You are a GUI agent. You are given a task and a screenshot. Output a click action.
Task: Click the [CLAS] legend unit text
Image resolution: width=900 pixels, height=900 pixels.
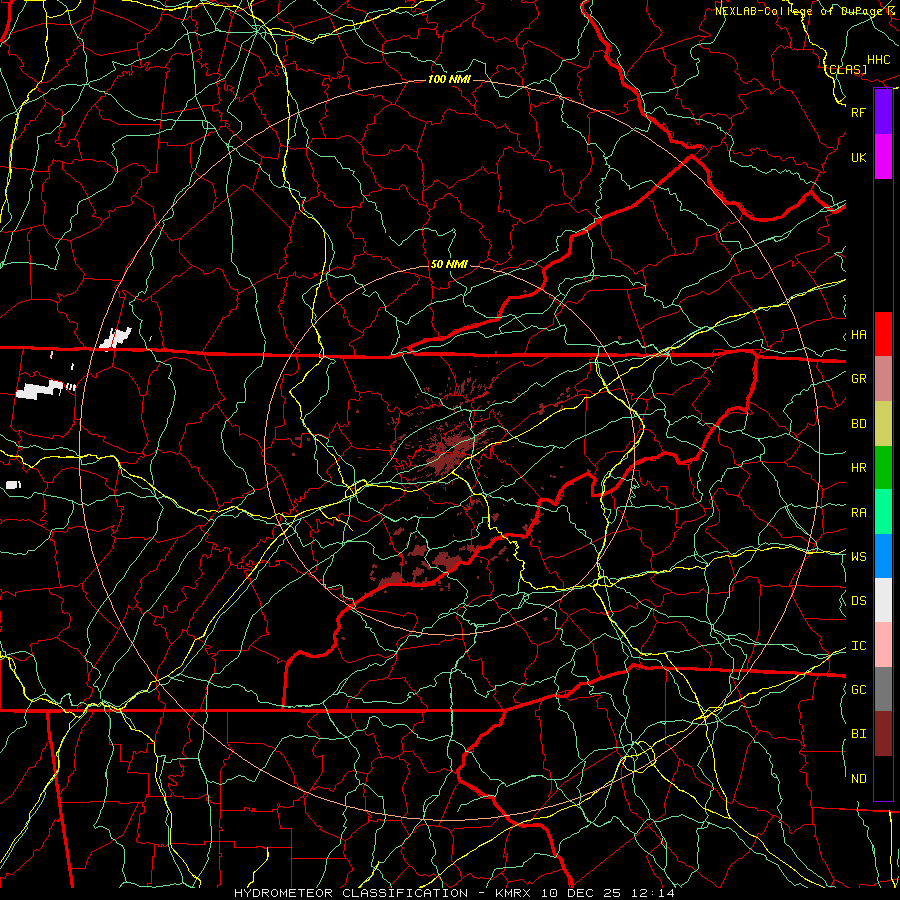click(x=846, y=69)
